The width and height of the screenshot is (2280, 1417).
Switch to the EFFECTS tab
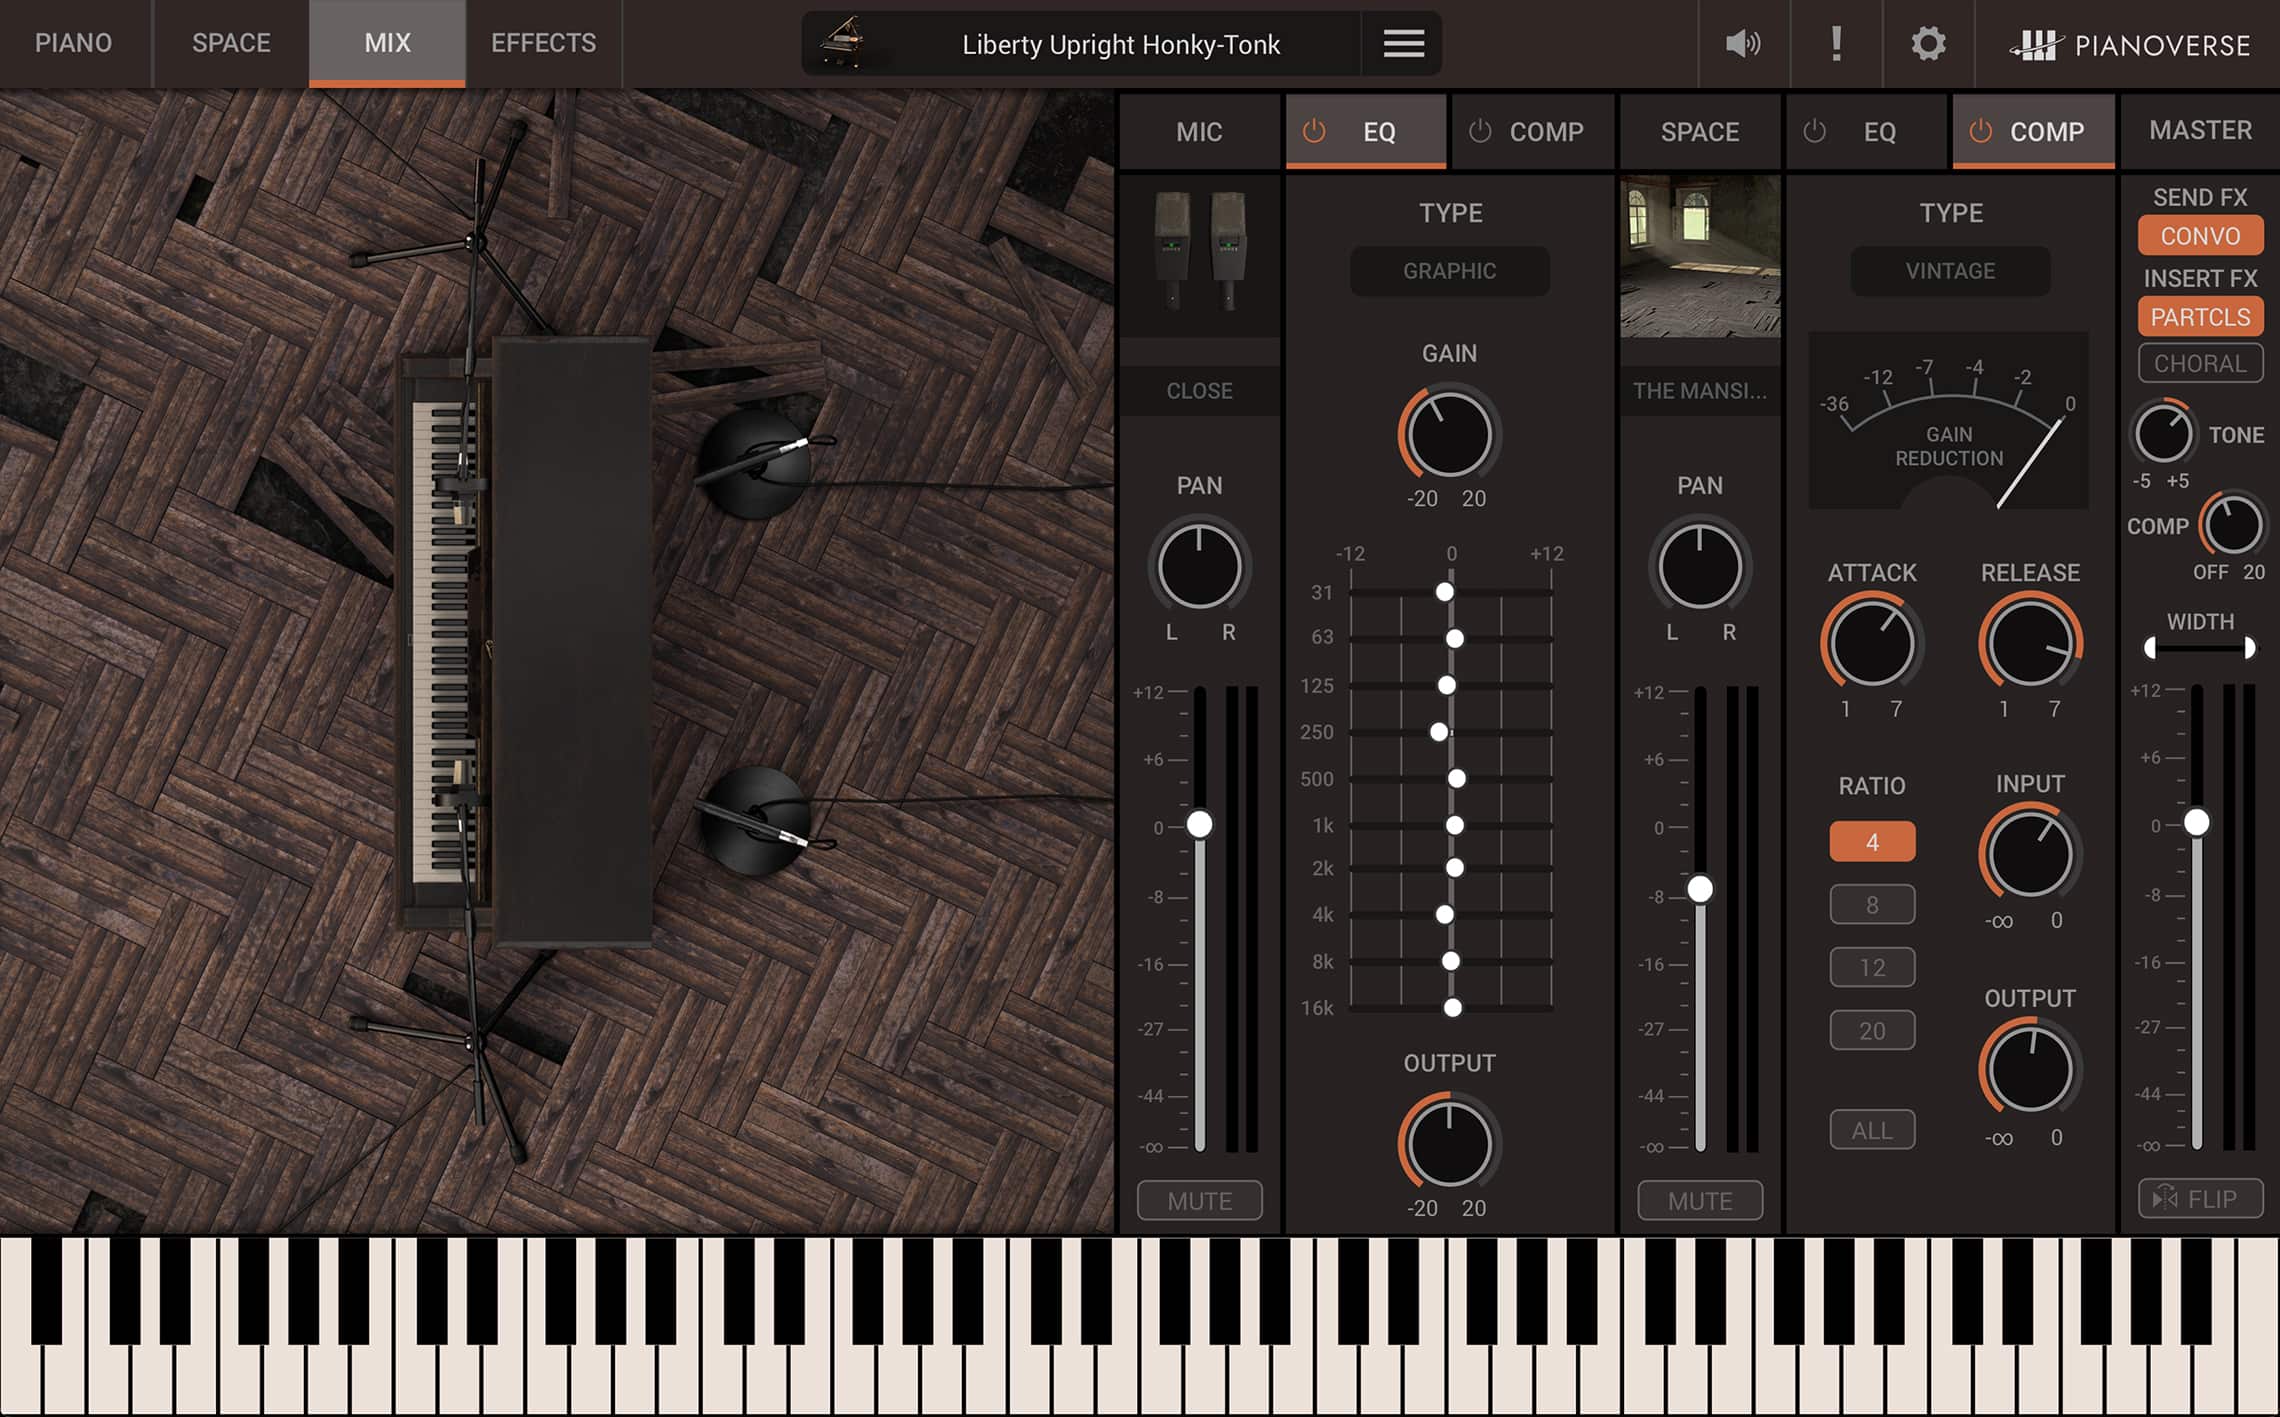coord(543,43)
